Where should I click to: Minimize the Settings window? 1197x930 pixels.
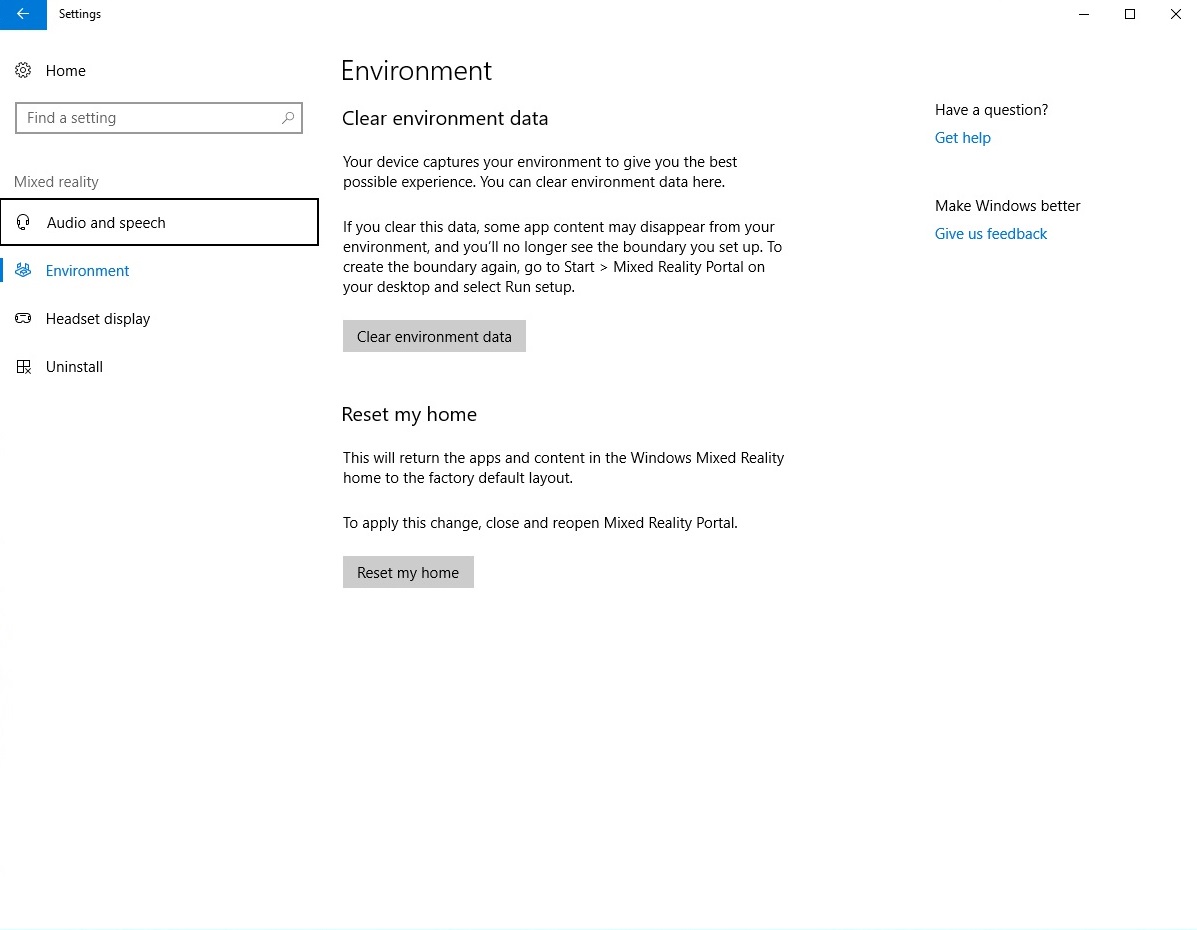[1084, 14]
